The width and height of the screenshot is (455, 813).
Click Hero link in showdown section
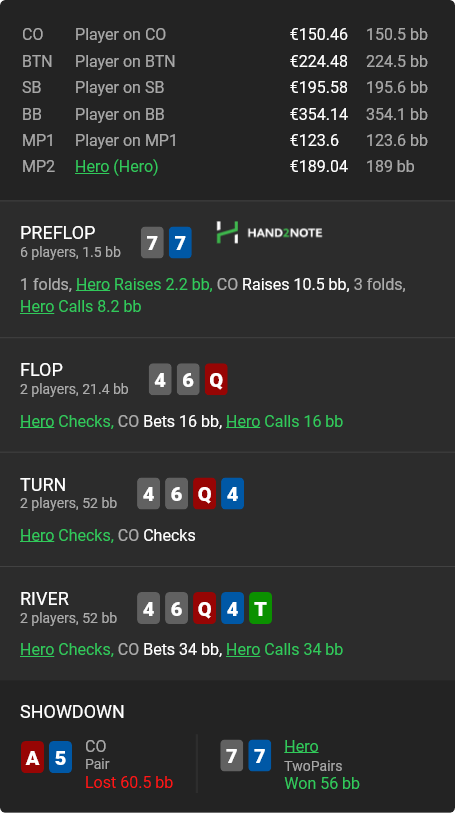[301, 747]
